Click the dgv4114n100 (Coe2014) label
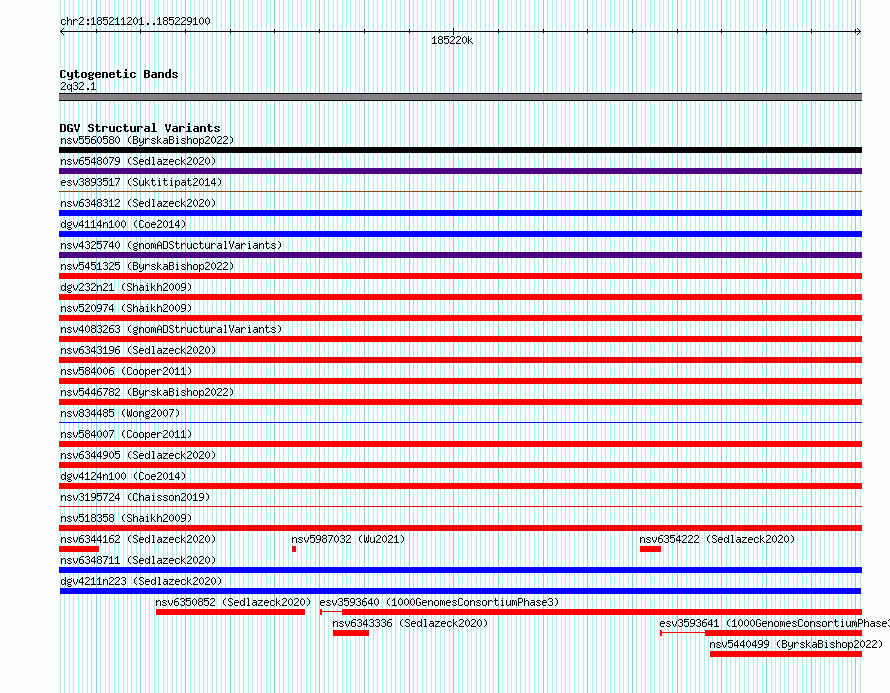The height and width of the screenshot is (693, 890). pyautogui.click(x=123, y=224)
